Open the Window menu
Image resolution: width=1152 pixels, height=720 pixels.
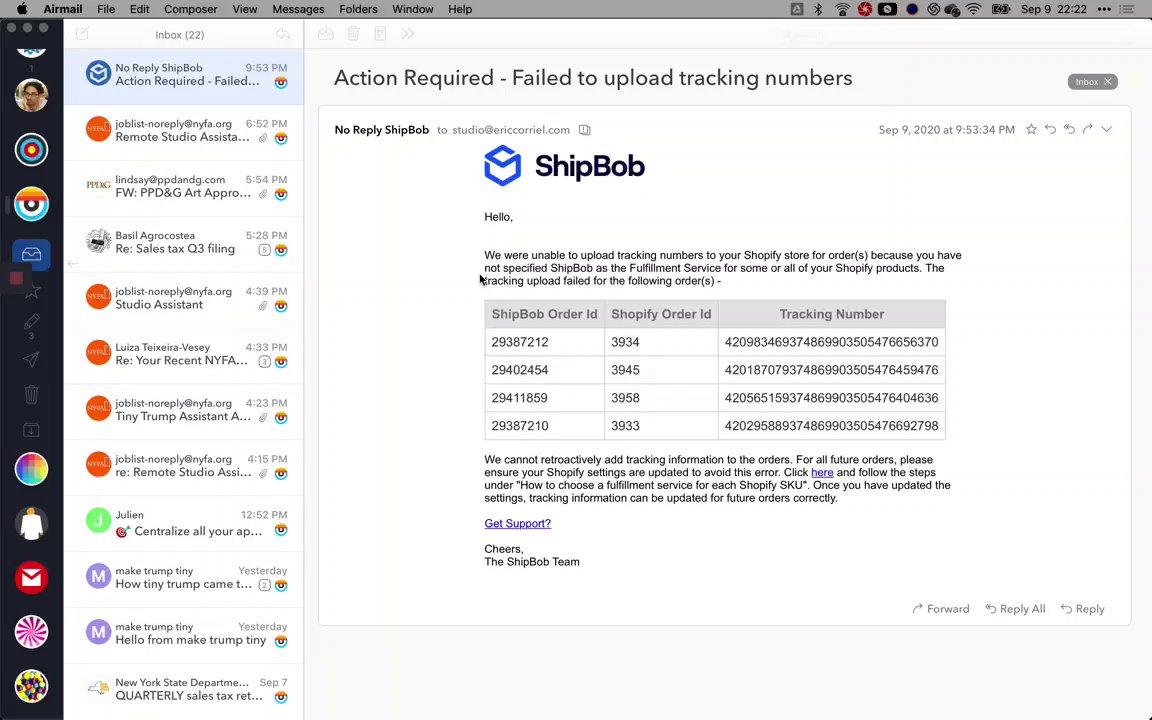tap(413, 9)
